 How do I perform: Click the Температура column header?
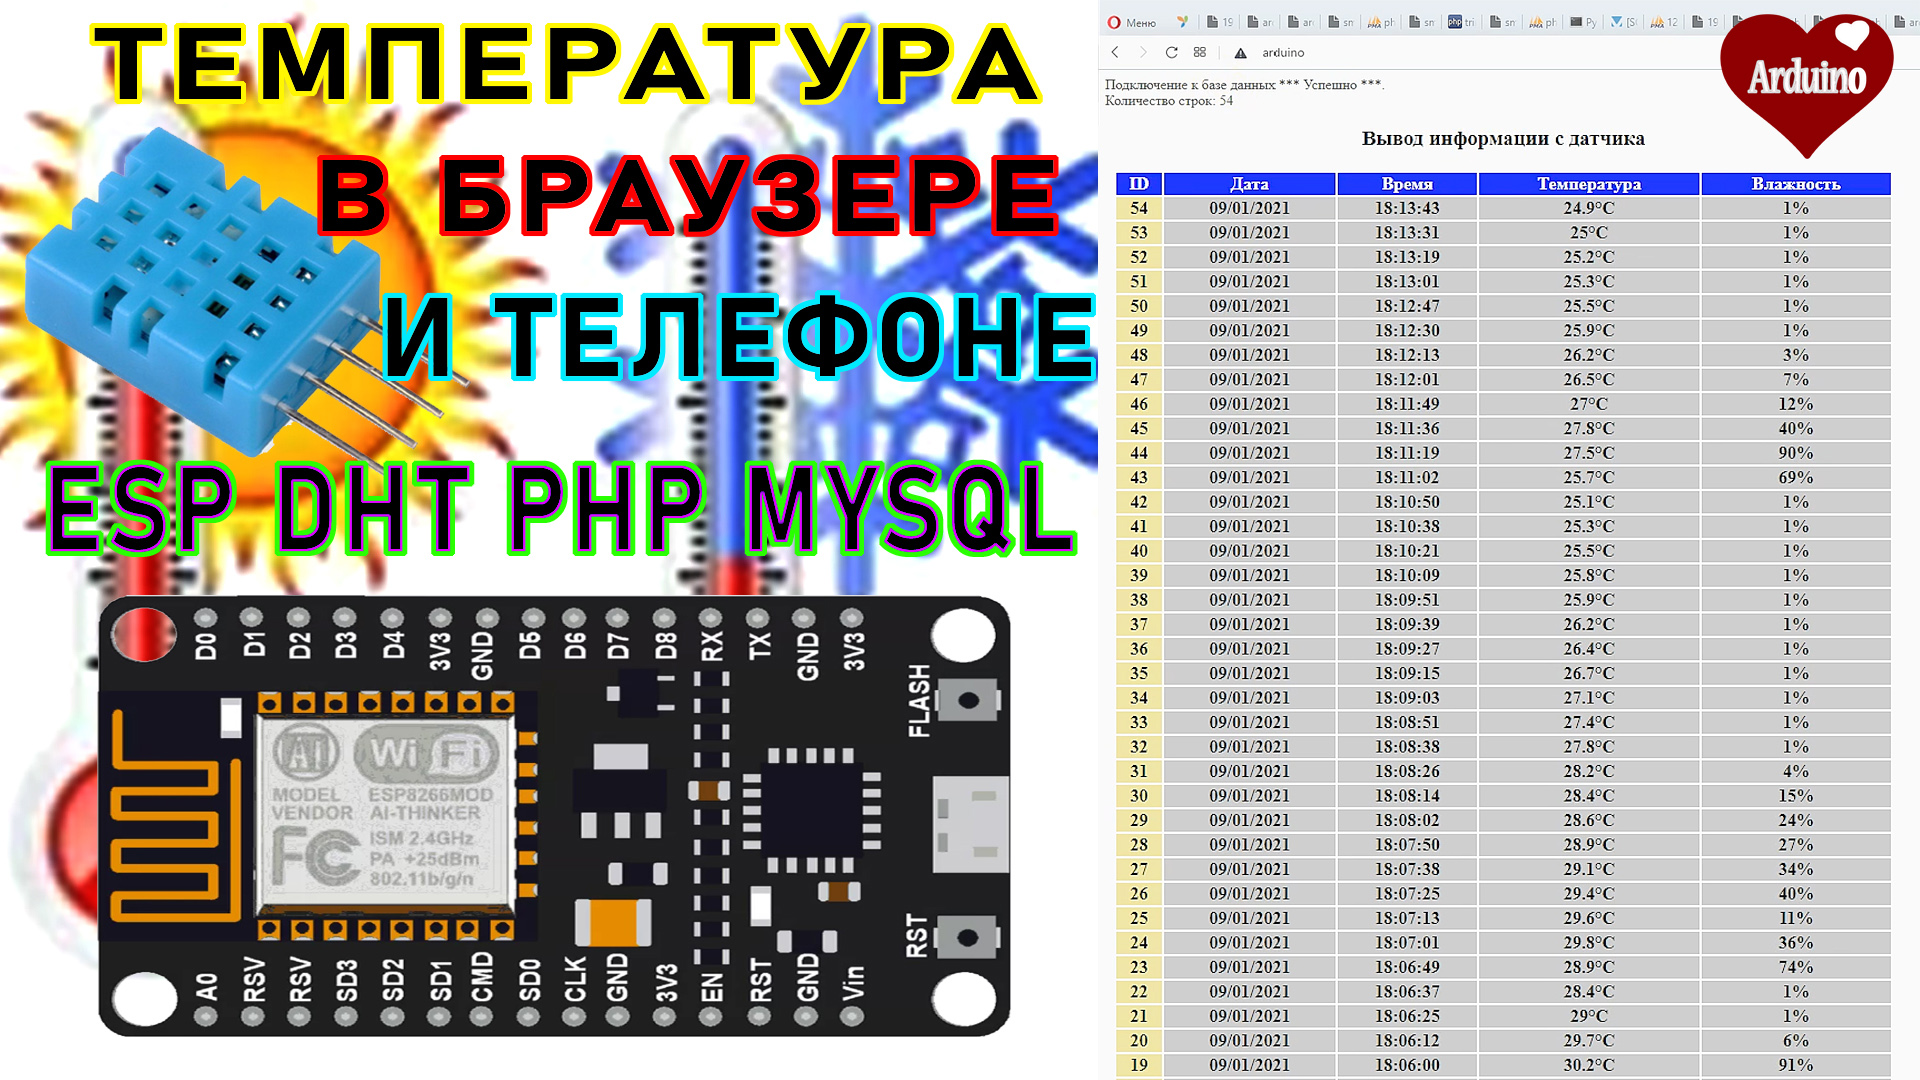coord(1588,184)
